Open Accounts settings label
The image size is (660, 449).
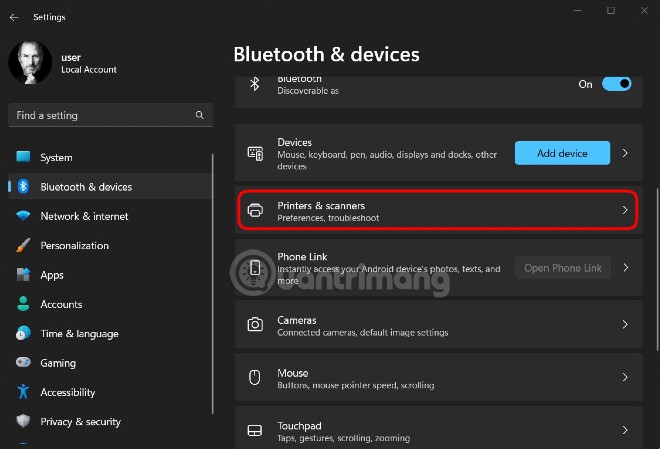click(x=61, y=304)
